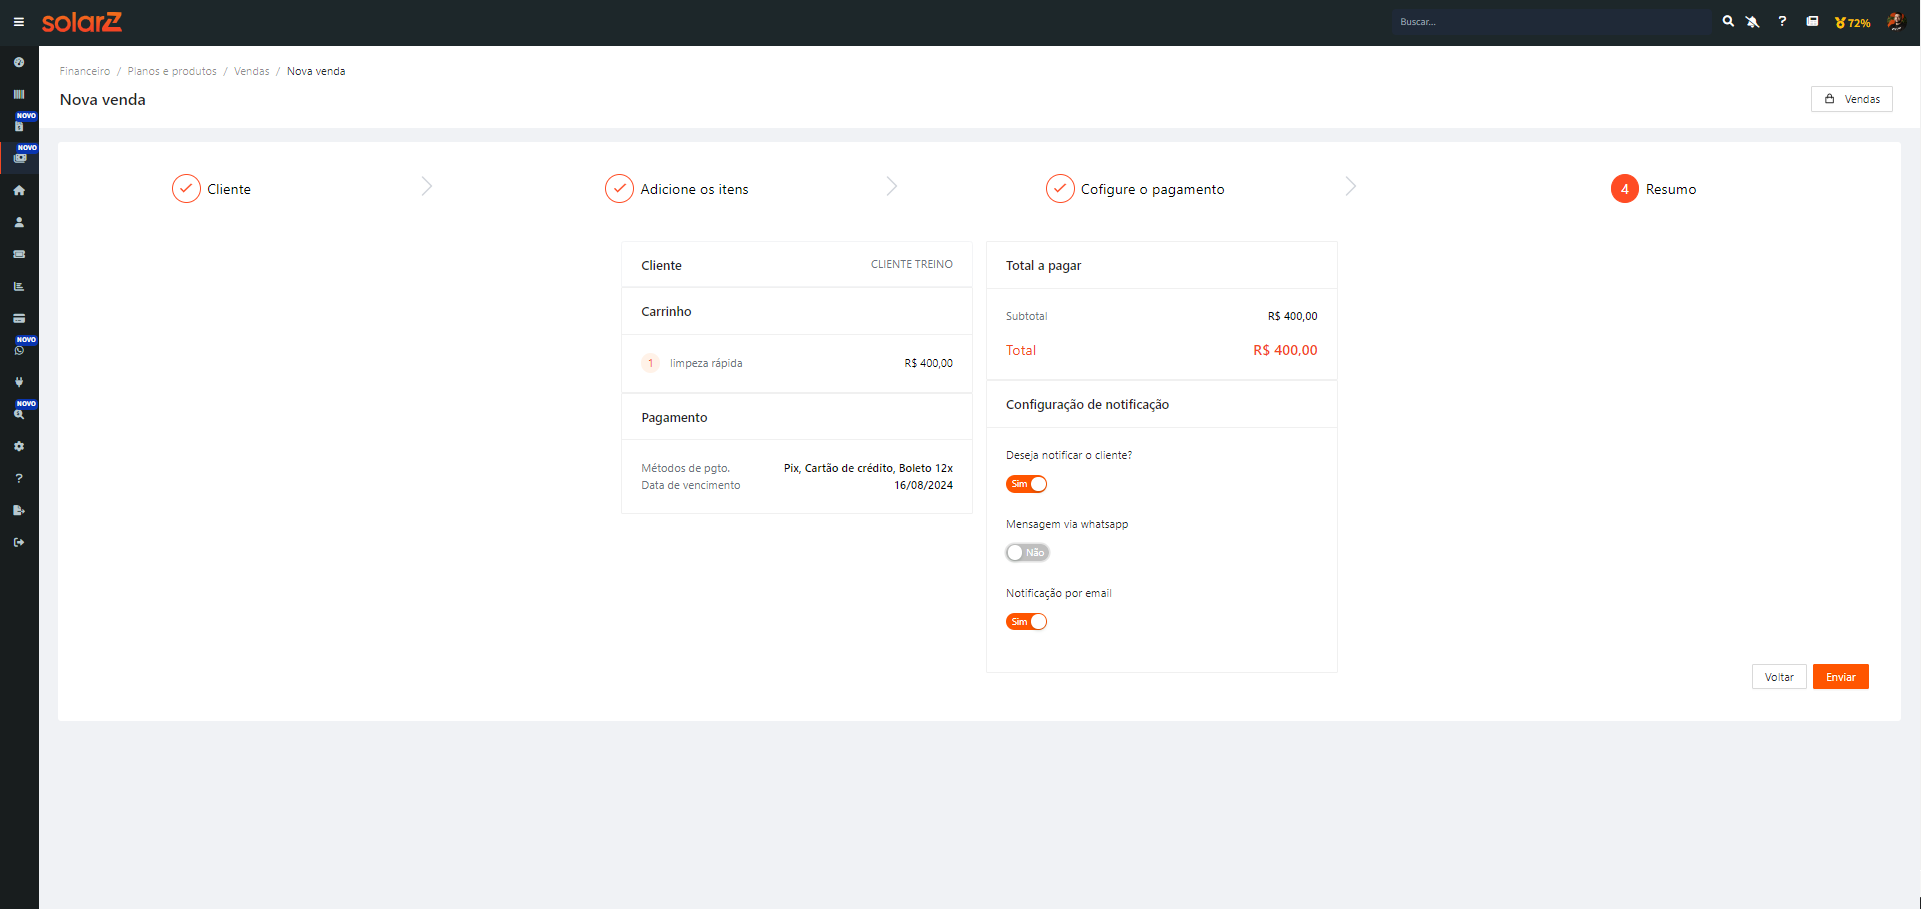Open the WhatsApp icon in the sidebar
This screenshot has height=909, width=1921.
pos(19,351)
